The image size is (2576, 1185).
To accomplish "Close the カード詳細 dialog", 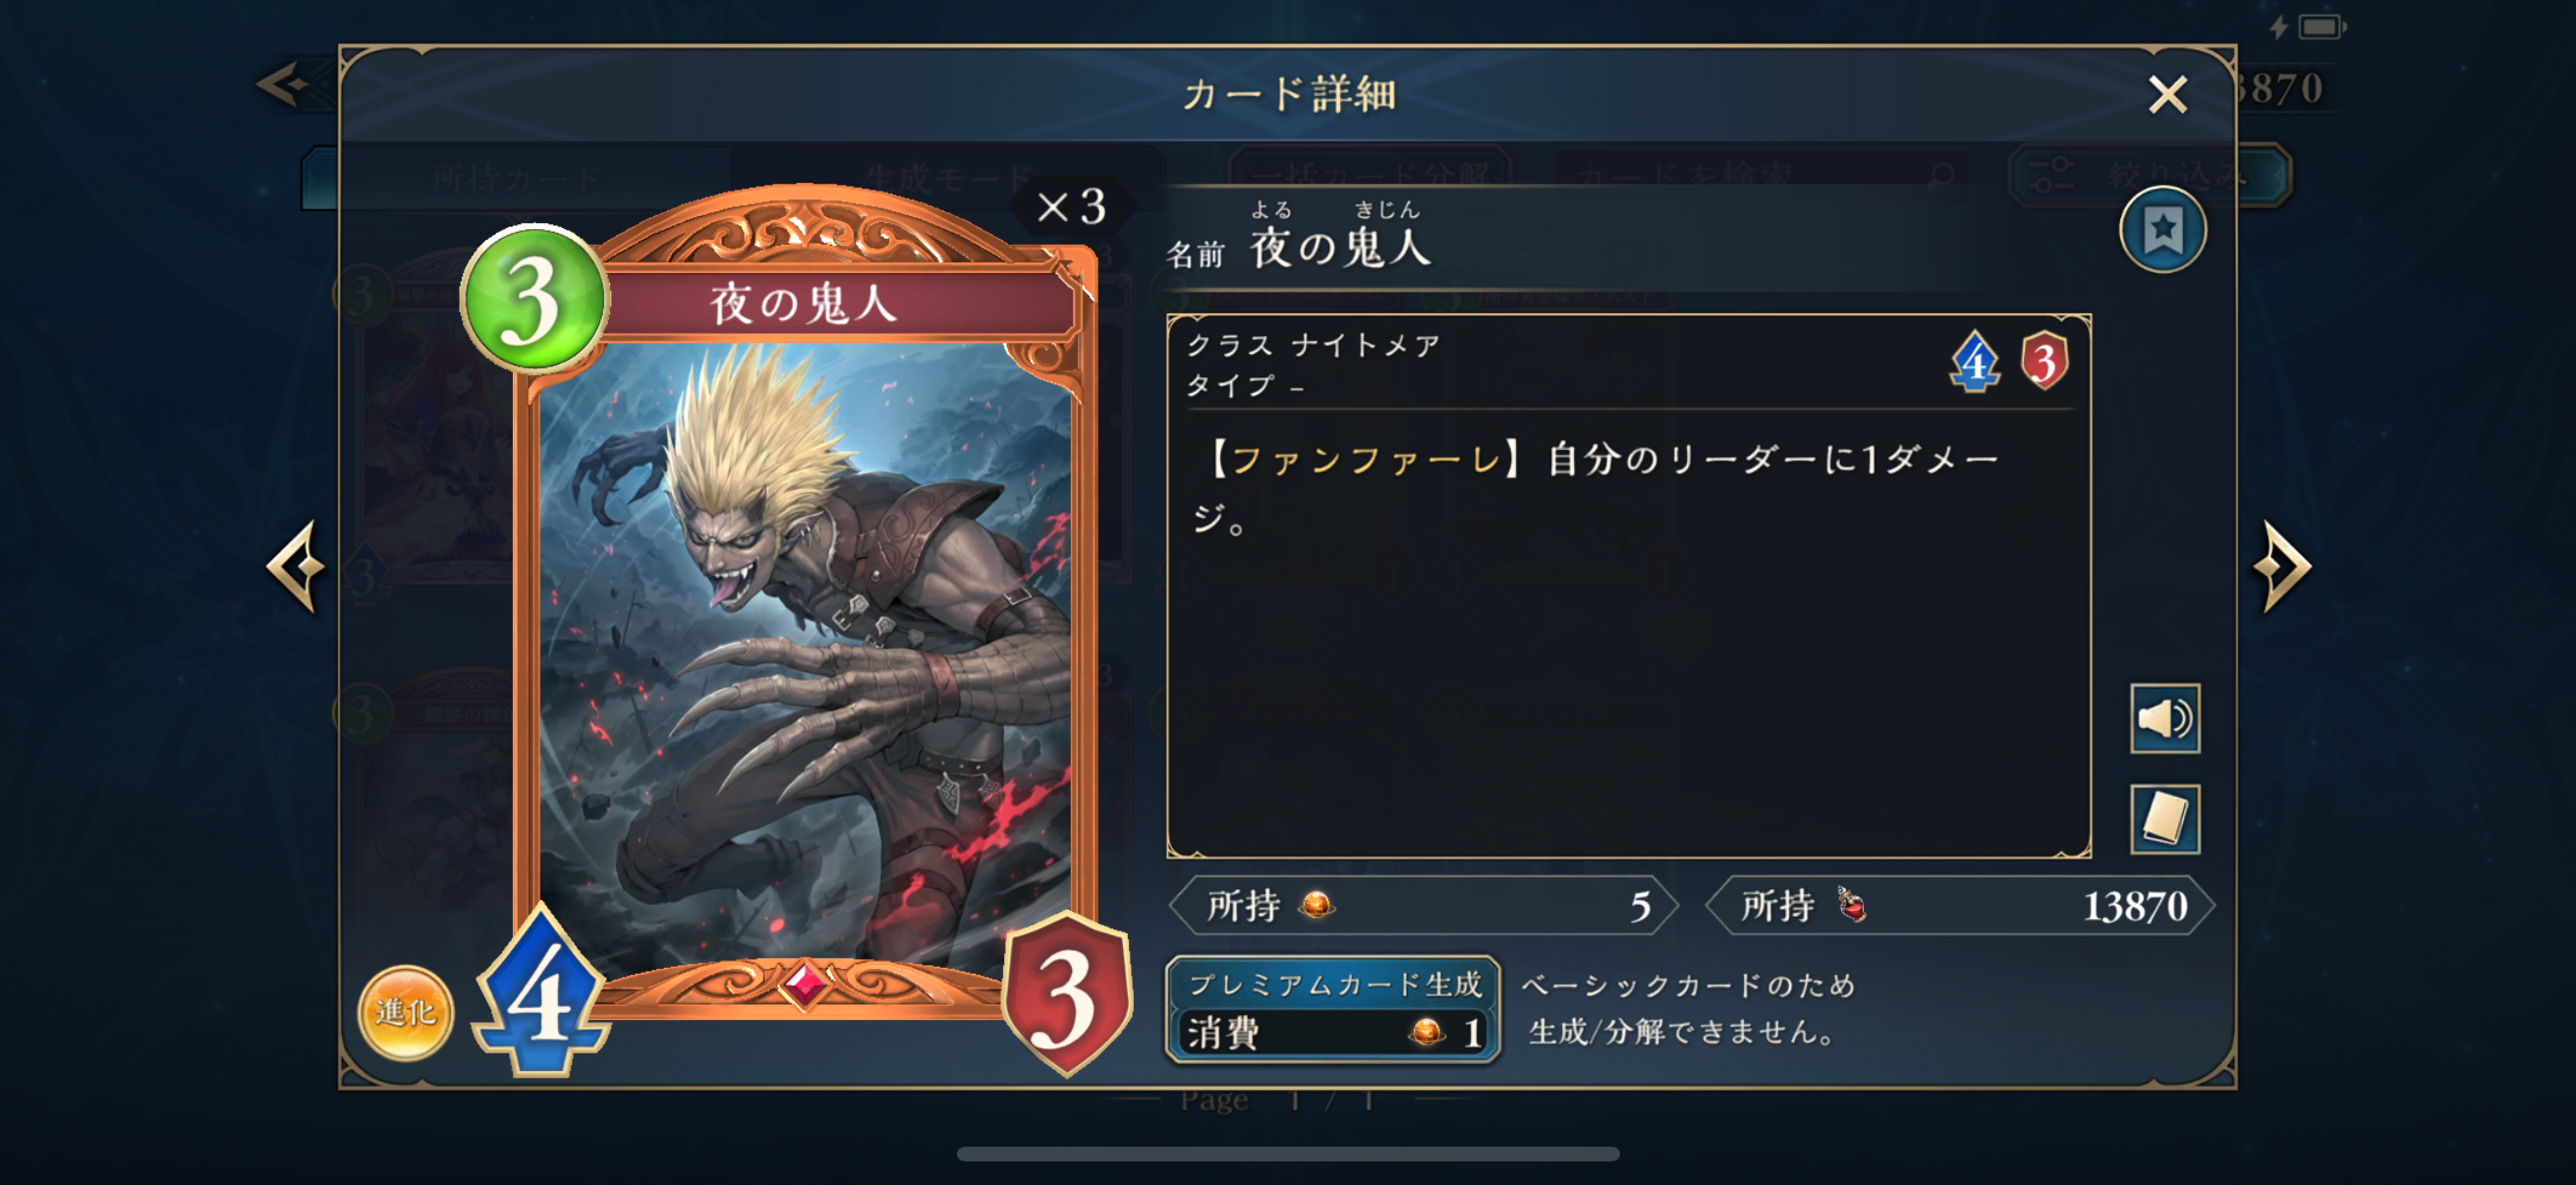I will pyautogui.click(x=2167, y=95).
